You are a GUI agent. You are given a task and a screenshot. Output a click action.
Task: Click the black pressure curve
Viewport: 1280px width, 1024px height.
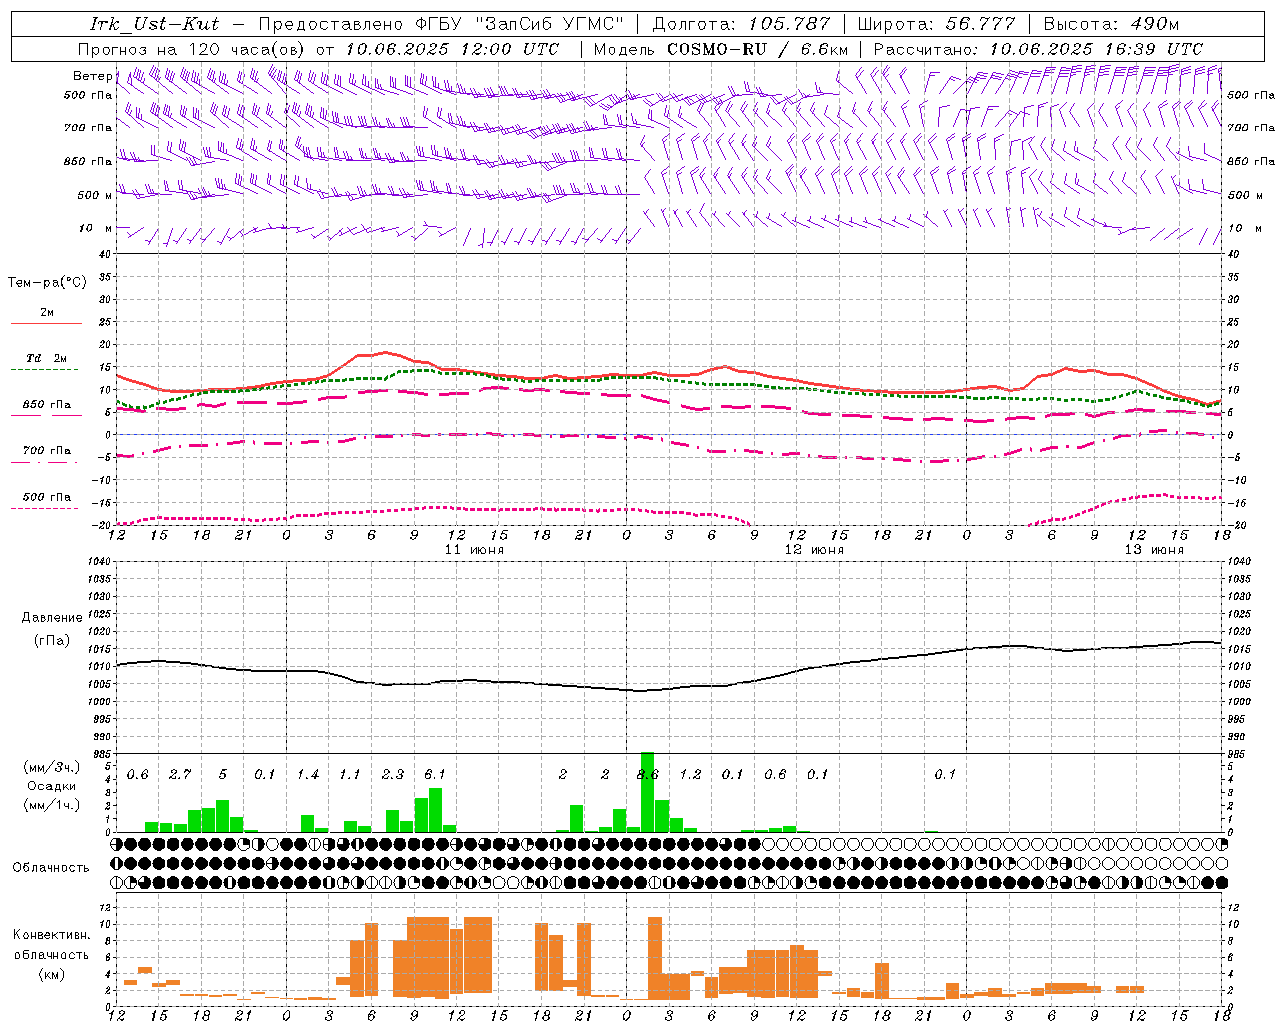point(670,688)
